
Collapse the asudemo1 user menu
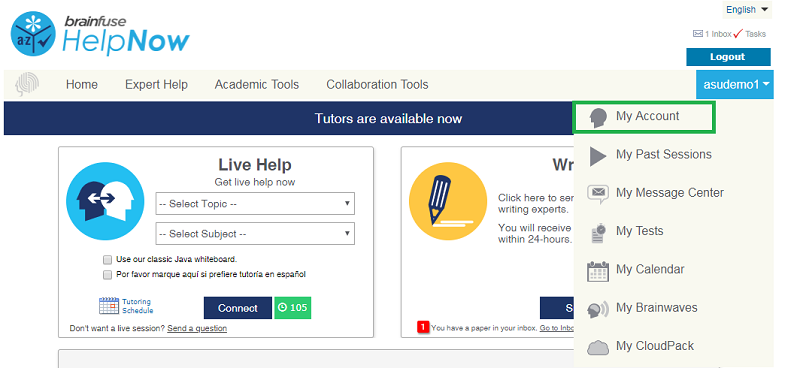pyautogui.click(x=735, y=85)
